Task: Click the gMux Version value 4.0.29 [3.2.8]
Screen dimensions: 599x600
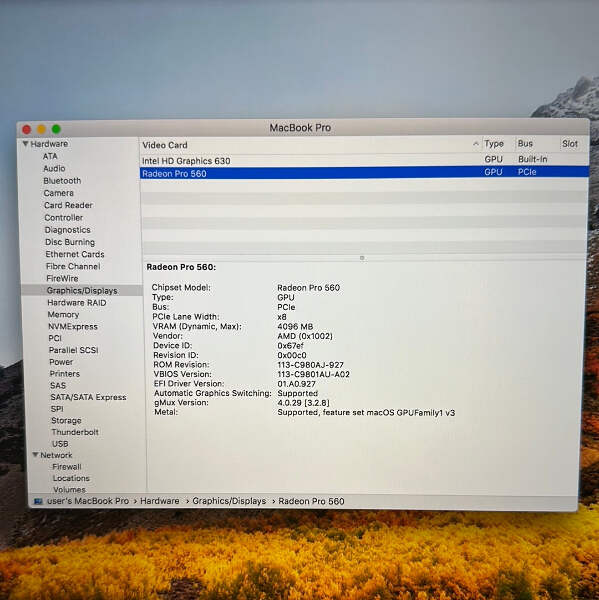Action: 304,403
